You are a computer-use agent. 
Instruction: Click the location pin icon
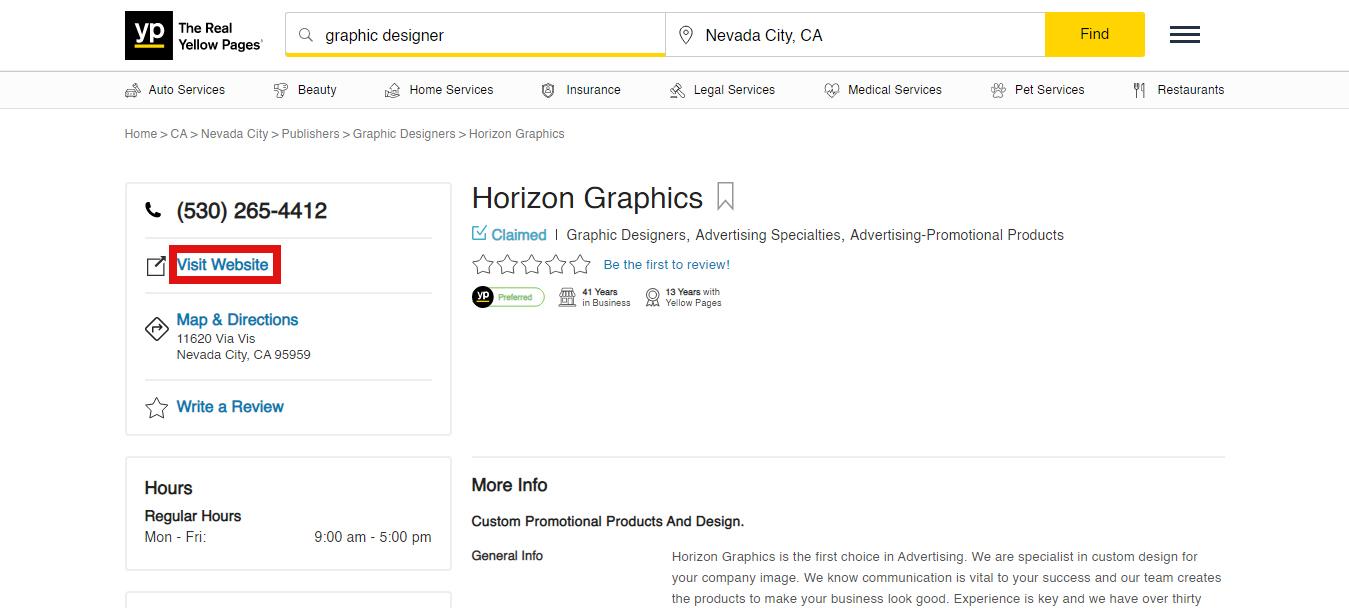pos(686,35)
